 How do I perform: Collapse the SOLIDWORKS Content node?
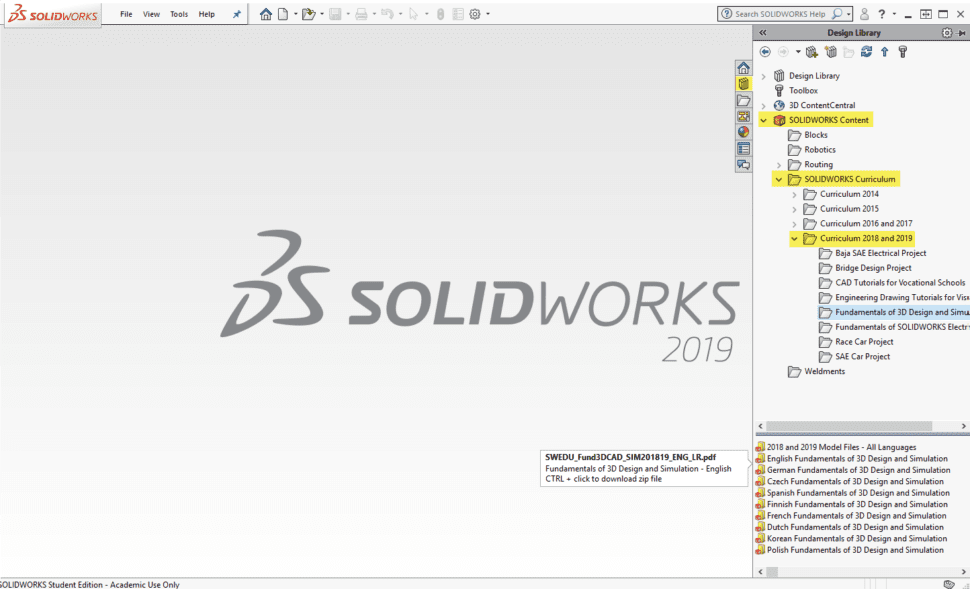tap(763, 121)
